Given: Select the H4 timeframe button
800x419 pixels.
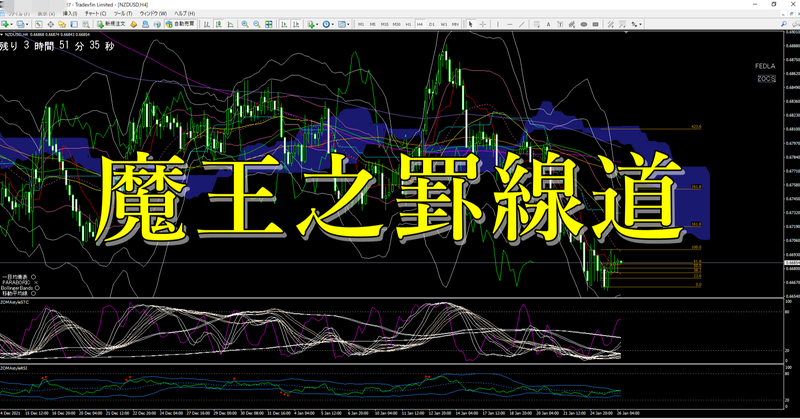Looking at the screenshot, I should [x=419, y=24].
